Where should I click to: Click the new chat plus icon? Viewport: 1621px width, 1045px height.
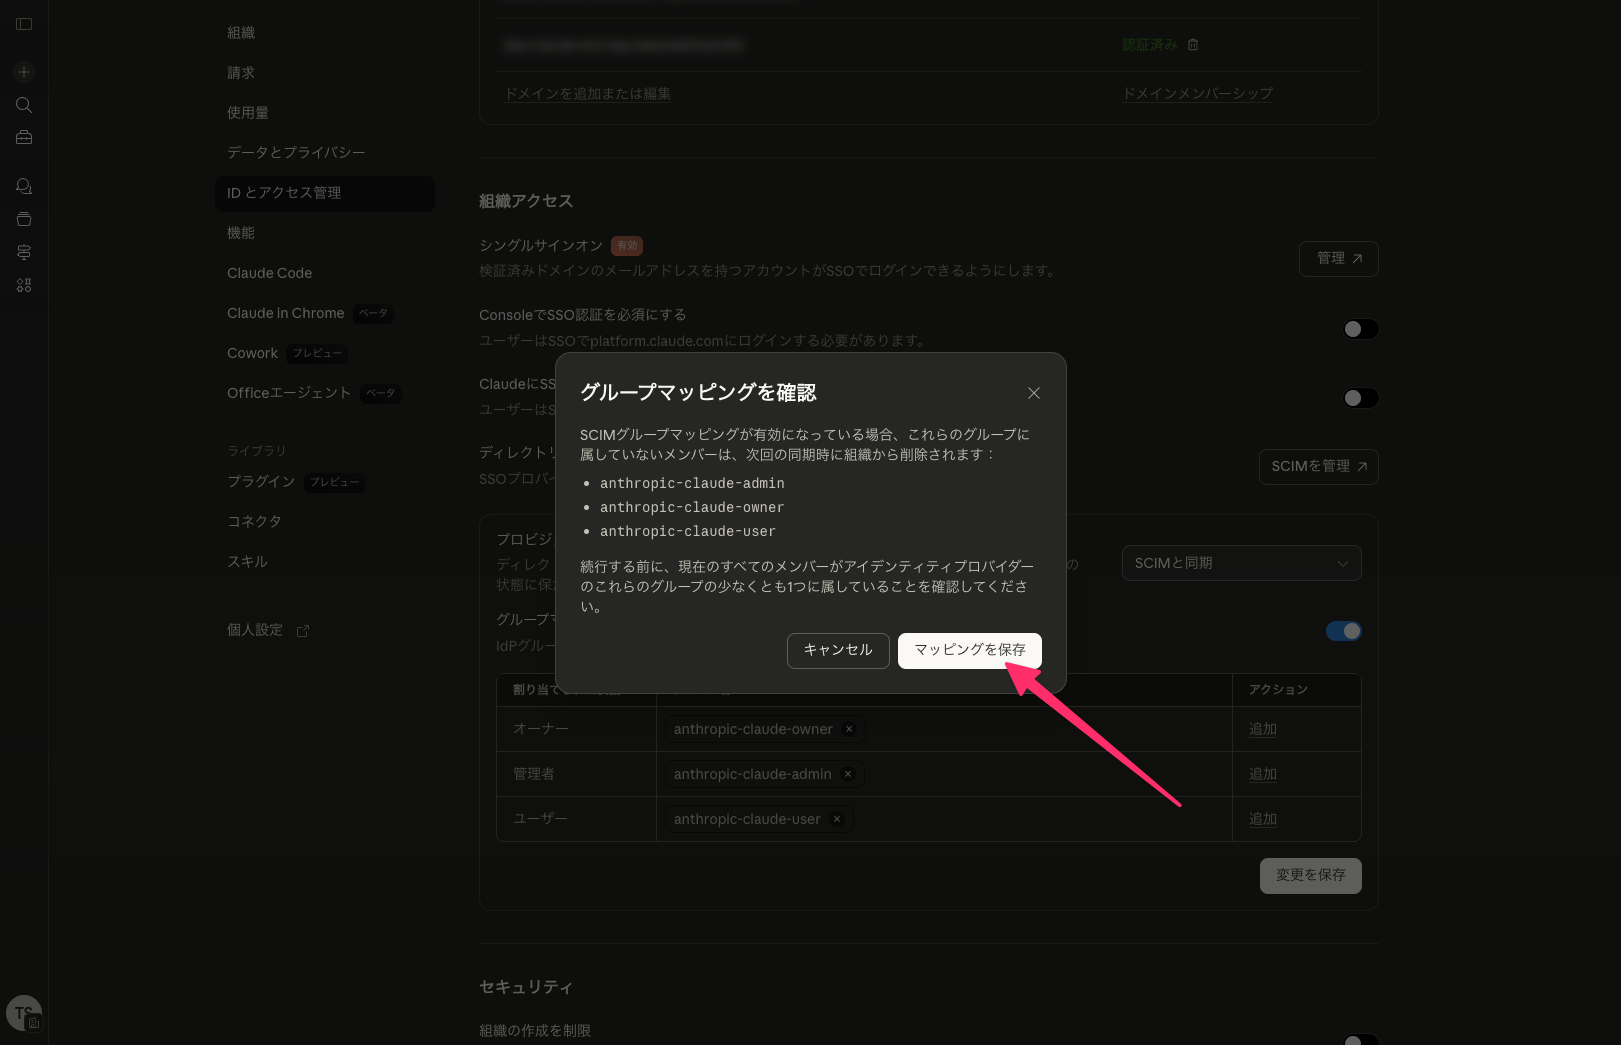pyautogui.click(x=24, y=72)
